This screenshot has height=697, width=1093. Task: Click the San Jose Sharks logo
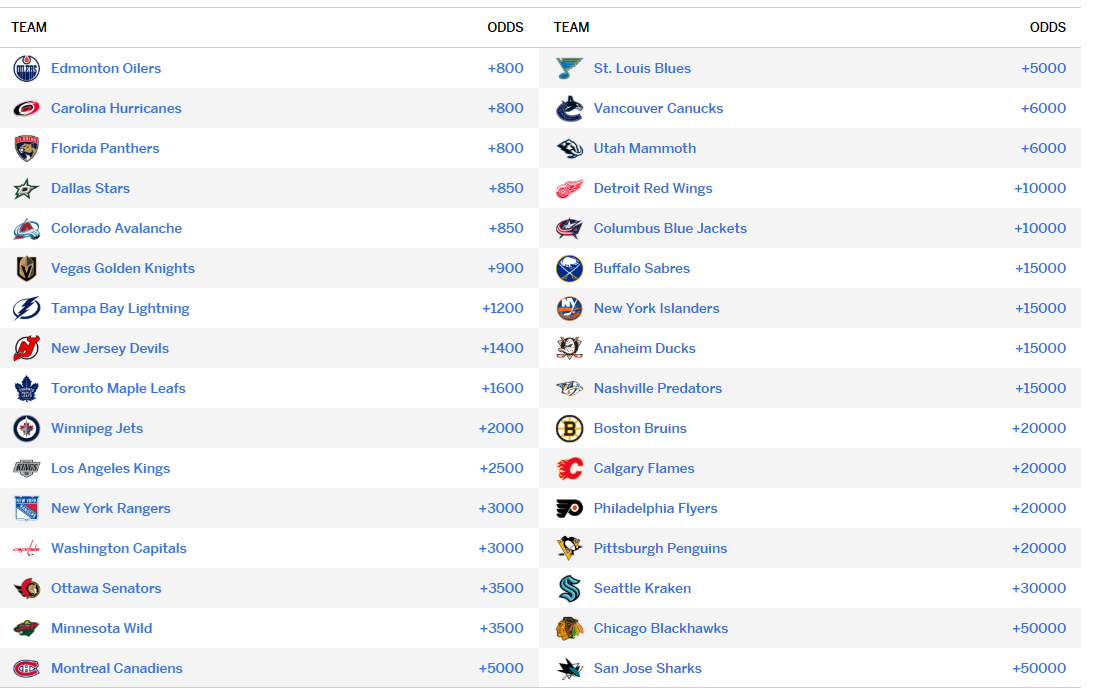click(570, 668)
